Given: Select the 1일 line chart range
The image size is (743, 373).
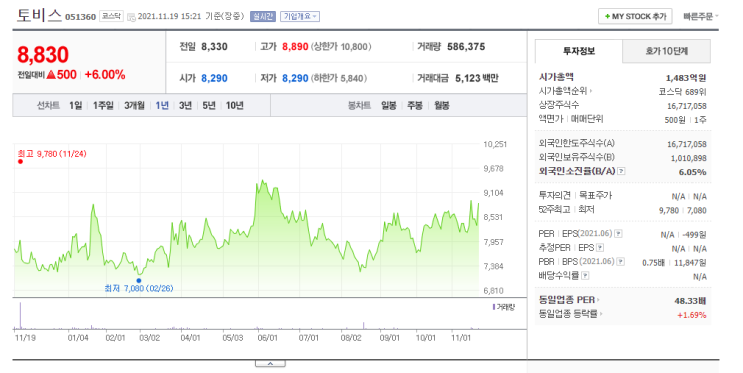Looking at the screenshot, I should (75, 105).
